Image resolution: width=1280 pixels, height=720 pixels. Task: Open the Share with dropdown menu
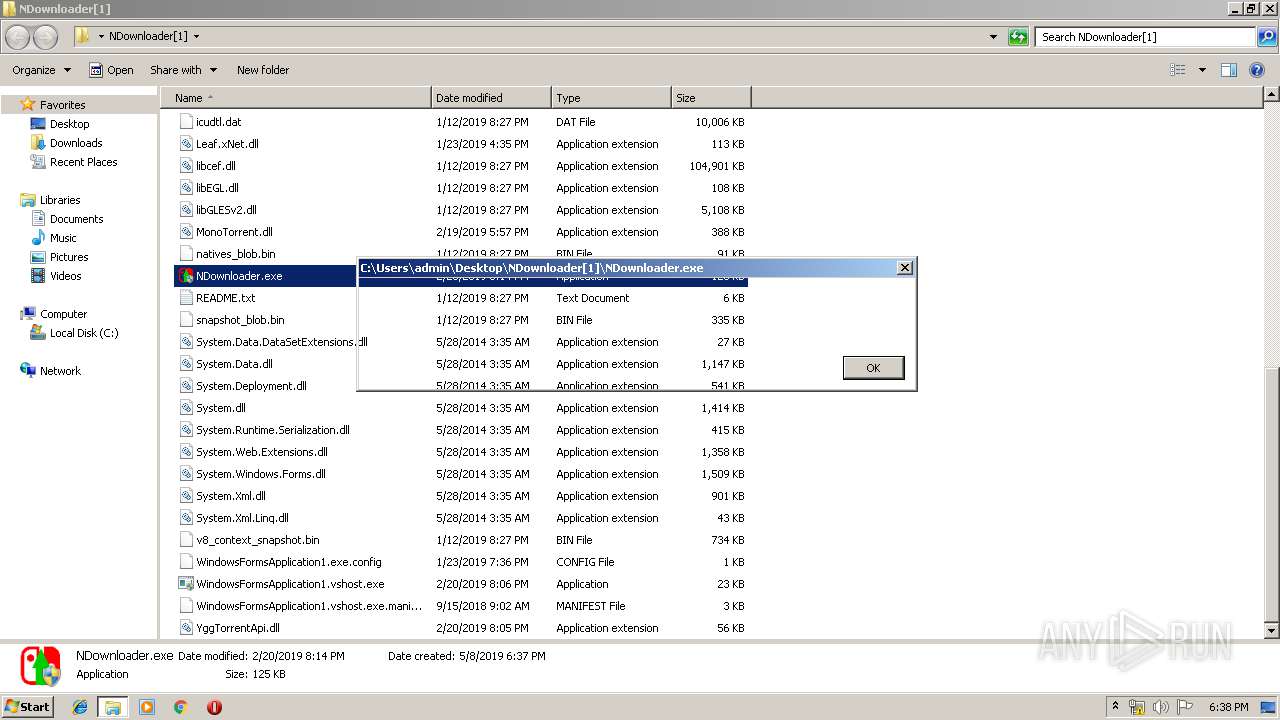coord(182,70)
